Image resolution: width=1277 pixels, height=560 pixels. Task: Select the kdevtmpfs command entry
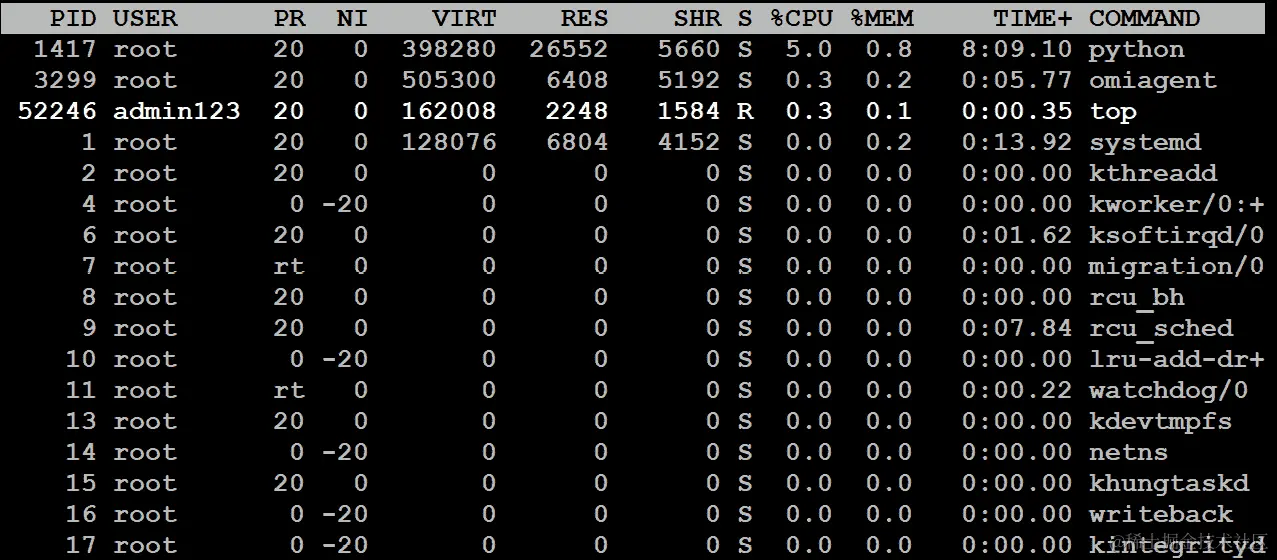(1160, 422)
